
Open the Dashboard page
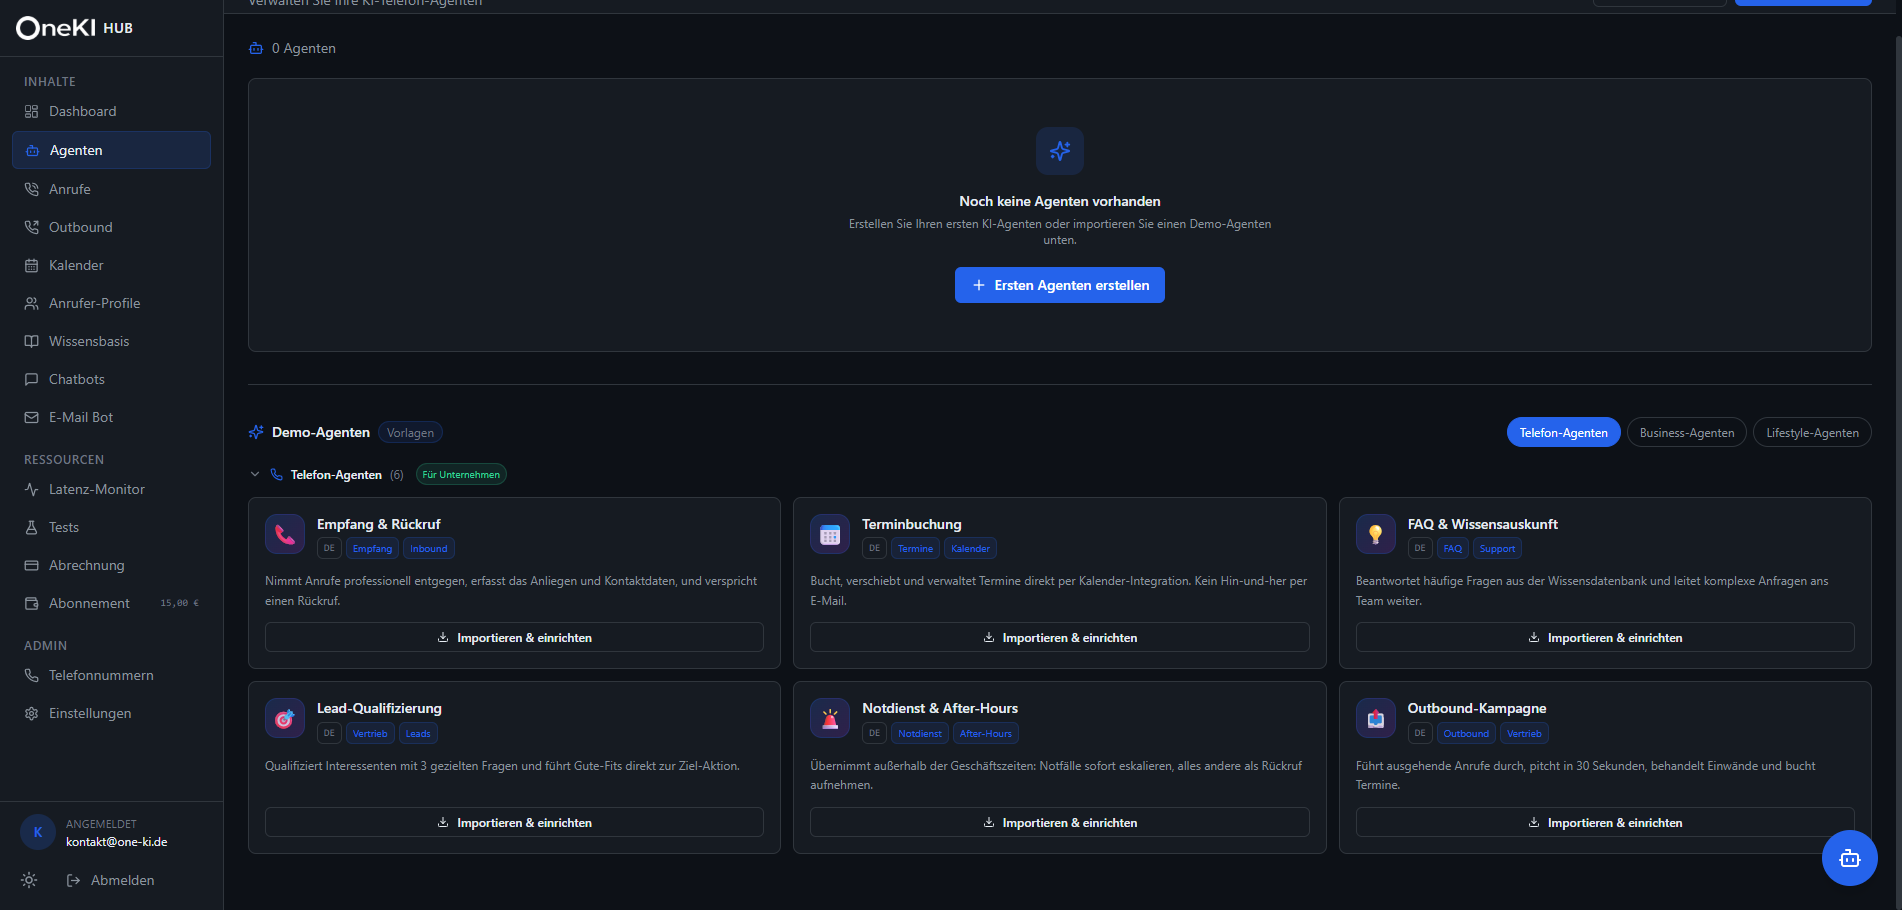click(x=111, y=111)
